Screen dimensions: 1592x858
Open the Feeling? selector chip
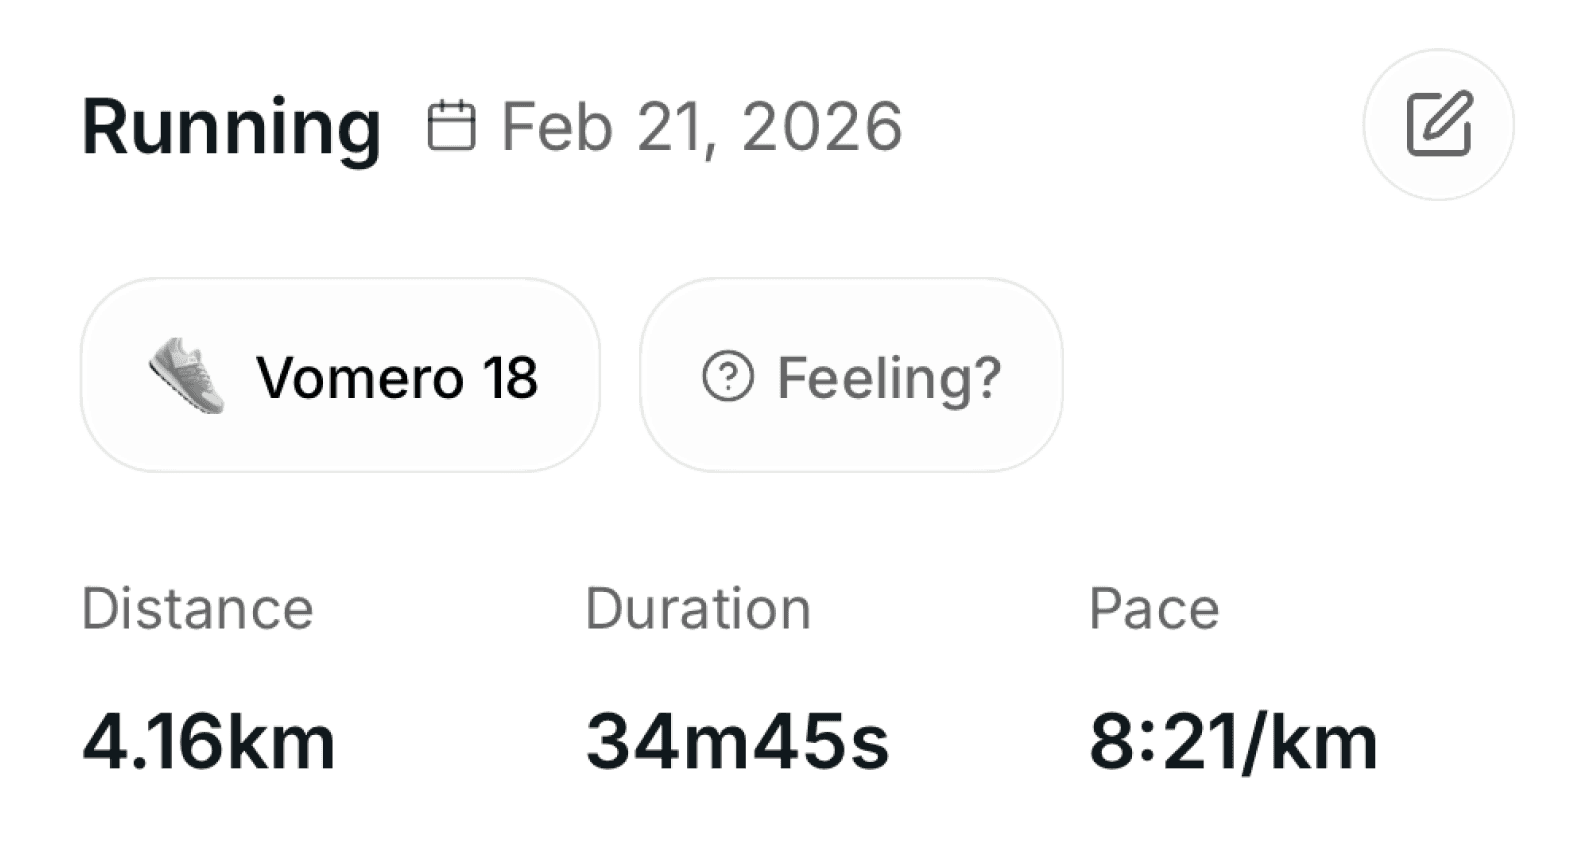tap(851, 375)
